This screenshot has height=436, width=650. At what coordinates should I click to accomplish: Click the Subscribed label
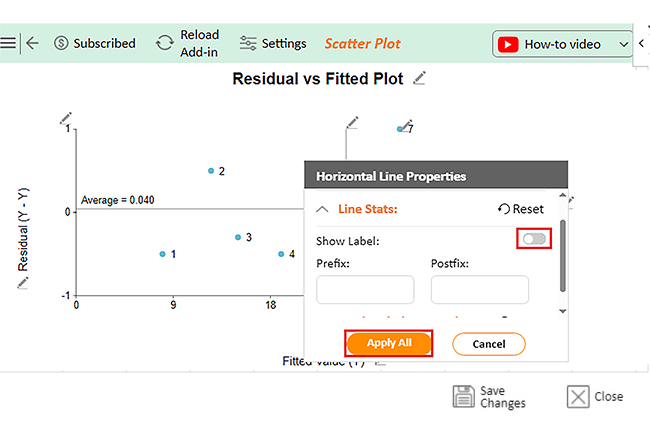tap(104, 43)
